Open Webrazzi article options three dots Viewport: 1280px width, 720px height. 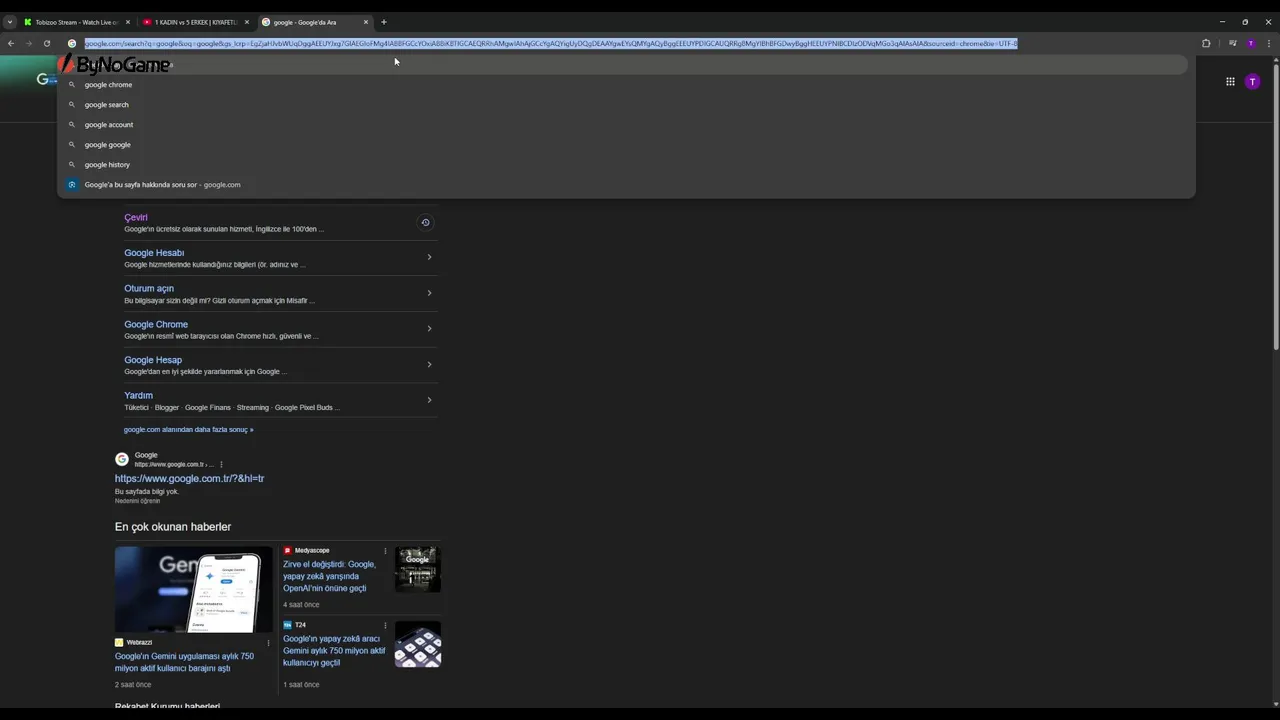point(268,643)
